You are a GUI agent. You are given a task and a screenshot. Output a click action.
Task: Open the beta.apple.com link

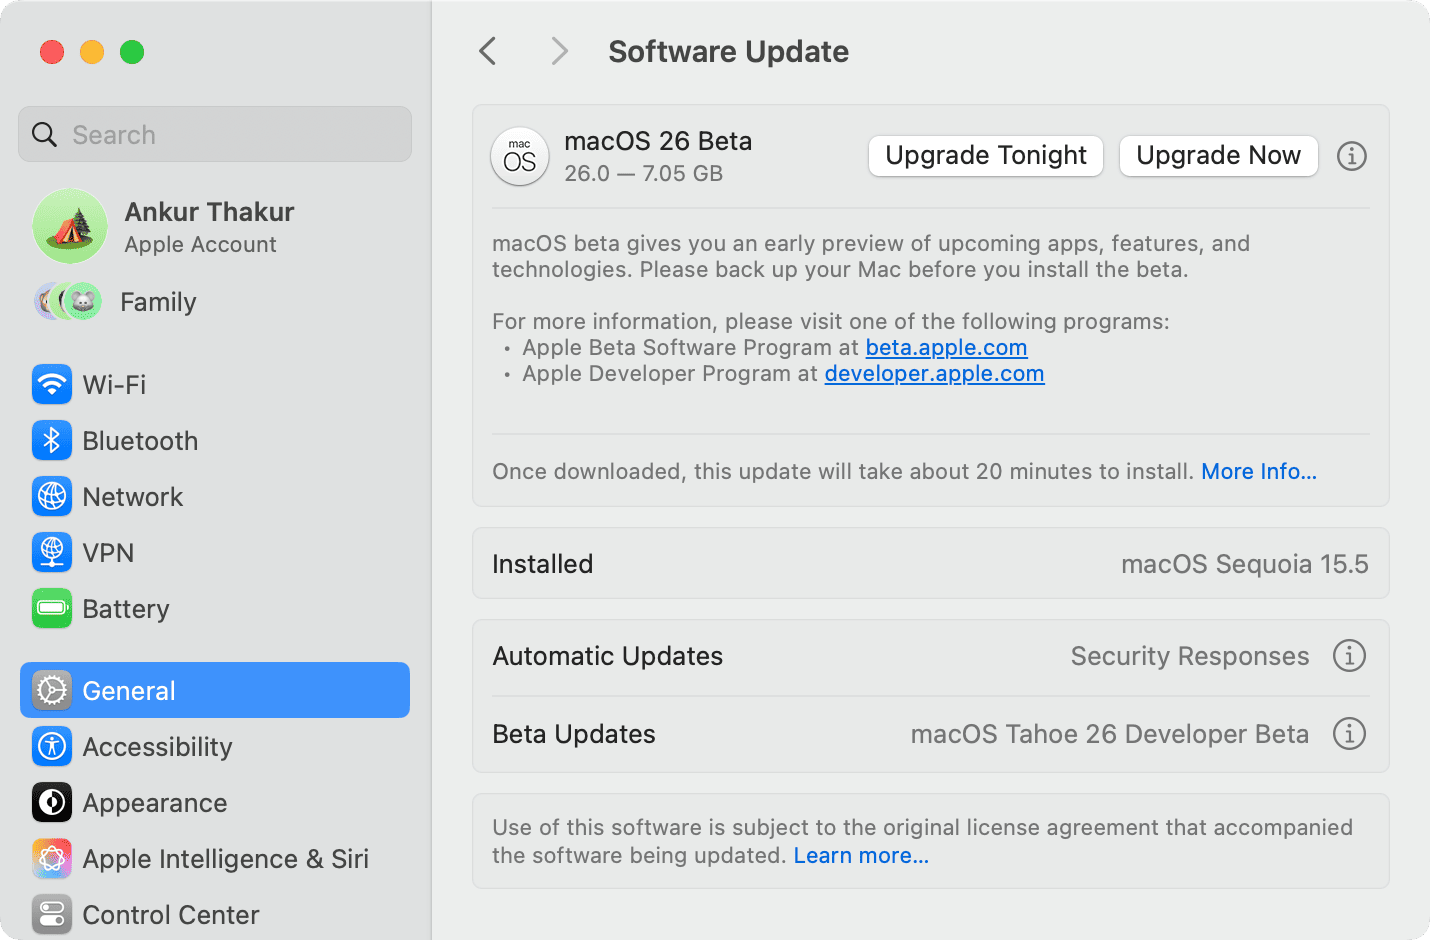[946, 347]
